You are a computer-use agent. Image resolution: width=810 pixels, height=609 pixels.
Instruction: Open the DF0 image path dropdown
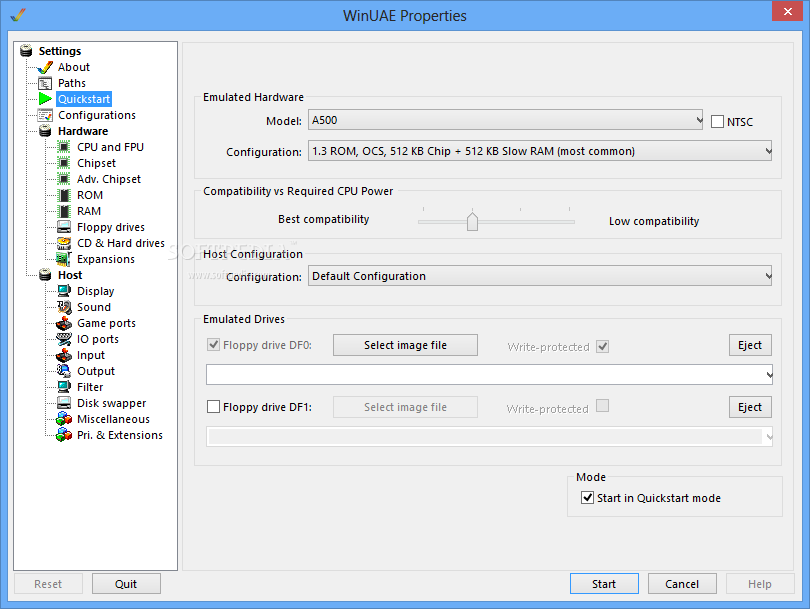click(x=489, y=374)
